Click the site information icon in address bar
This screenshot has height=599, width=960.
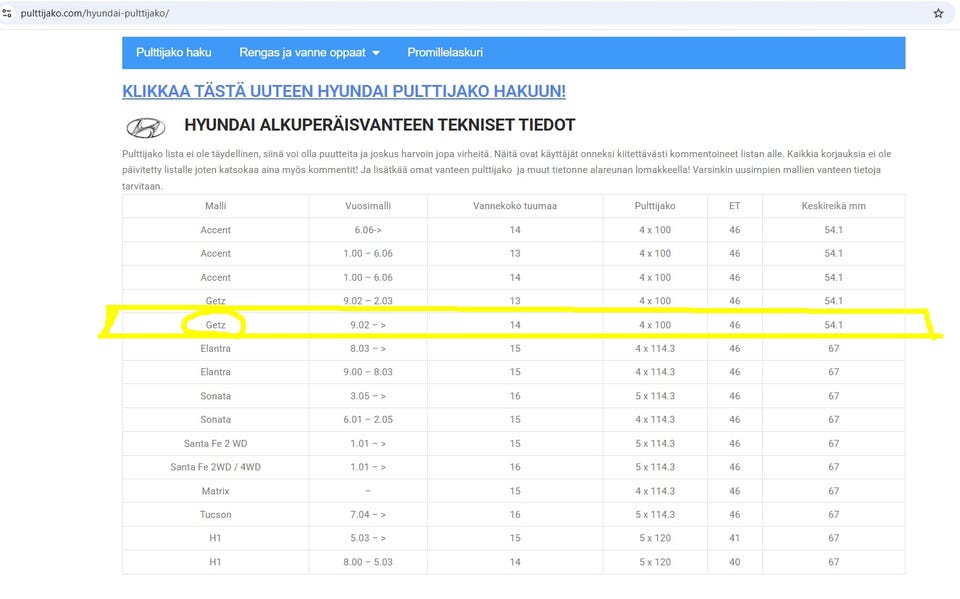[x=7, y=13]
